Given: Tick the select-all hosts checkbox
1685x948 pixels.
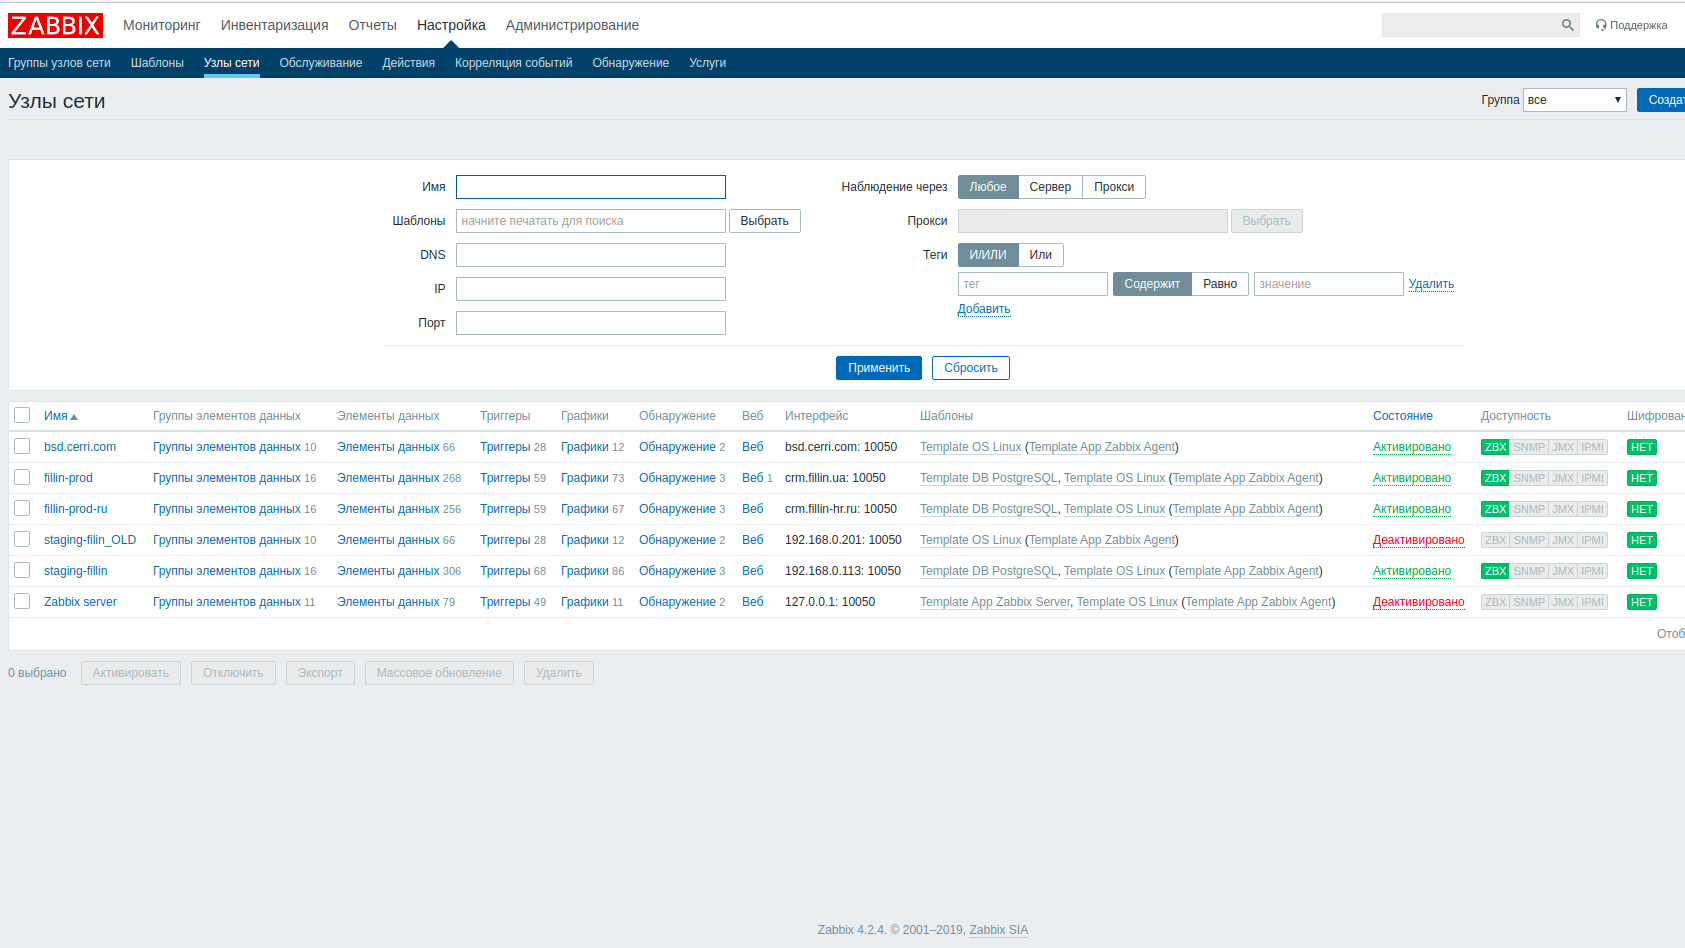Looking at the screenshot, I should 22,415.
